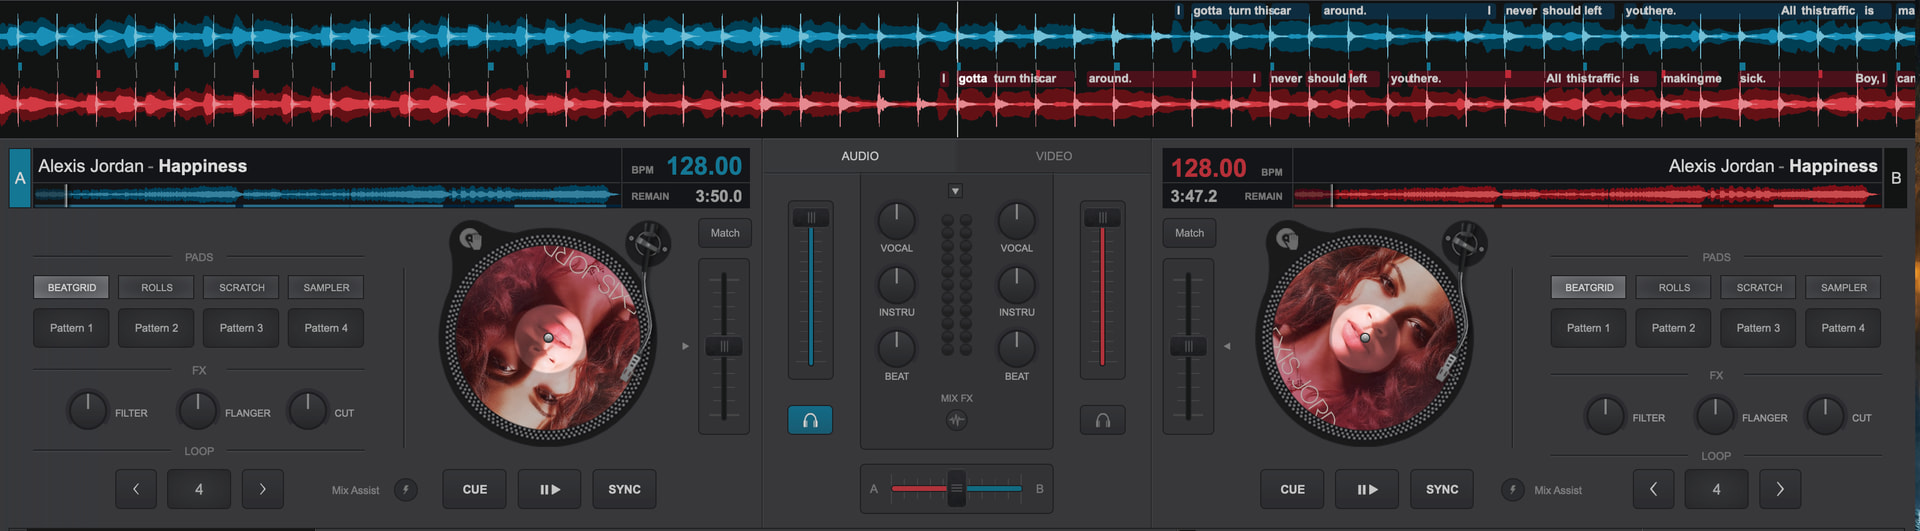Select the ROLLS pad mode on deck A
1920x531 pixels.
(x=157, y=287)
